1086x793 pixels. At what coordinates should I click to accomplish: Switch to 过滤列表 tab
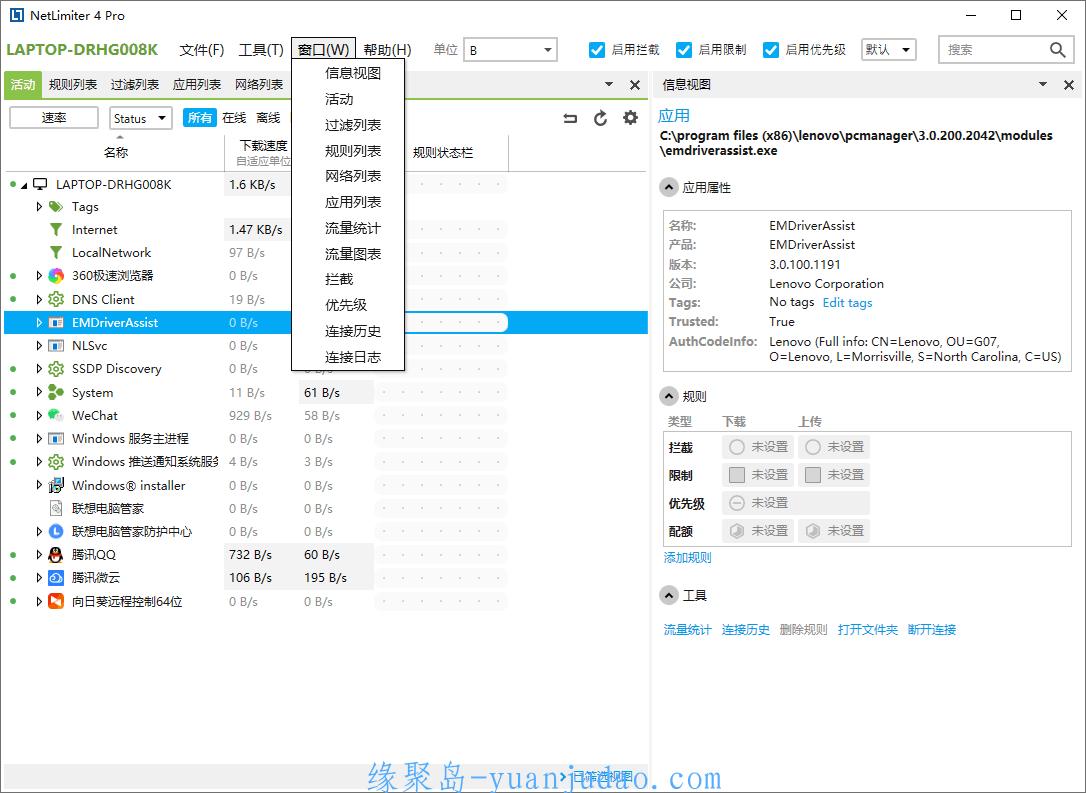point(134,84)
